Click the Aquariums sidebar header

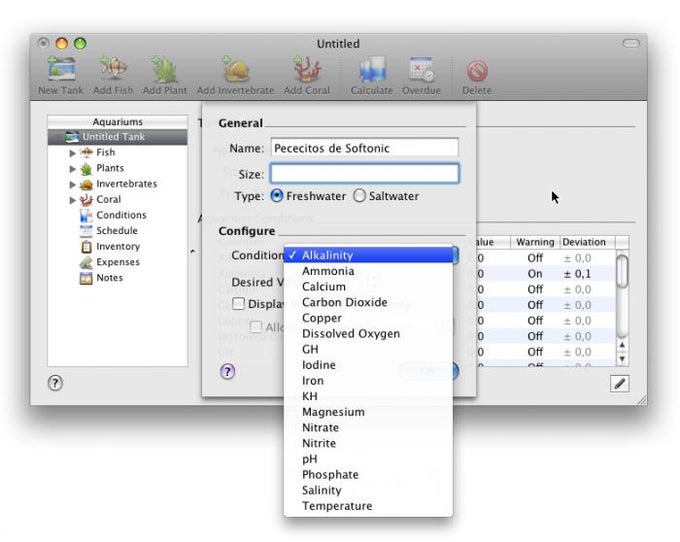[118, 122]
